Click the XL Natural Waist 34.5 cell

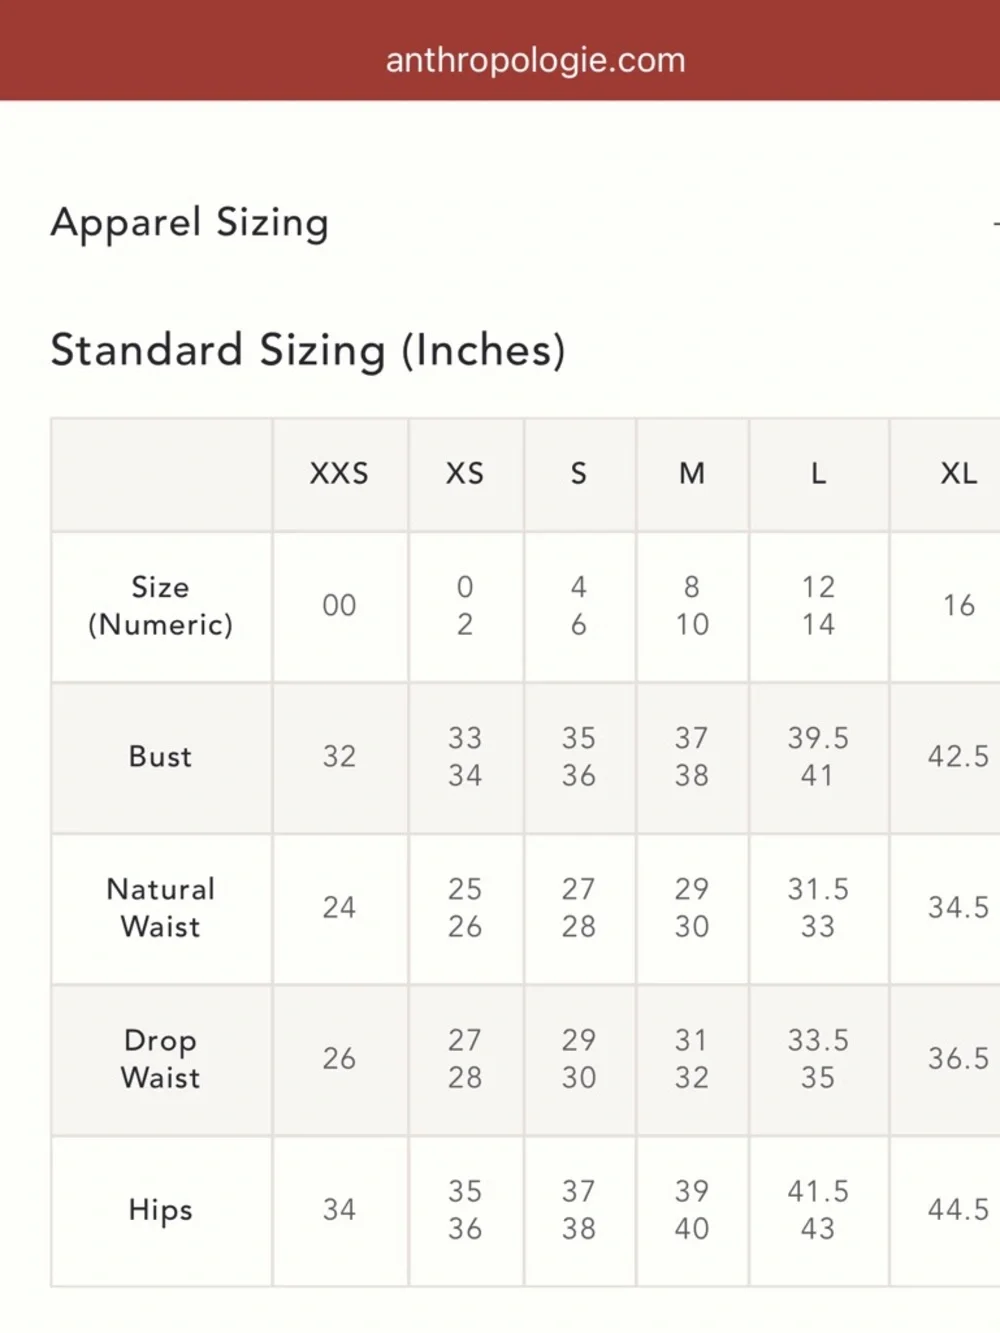pos(957,908)
